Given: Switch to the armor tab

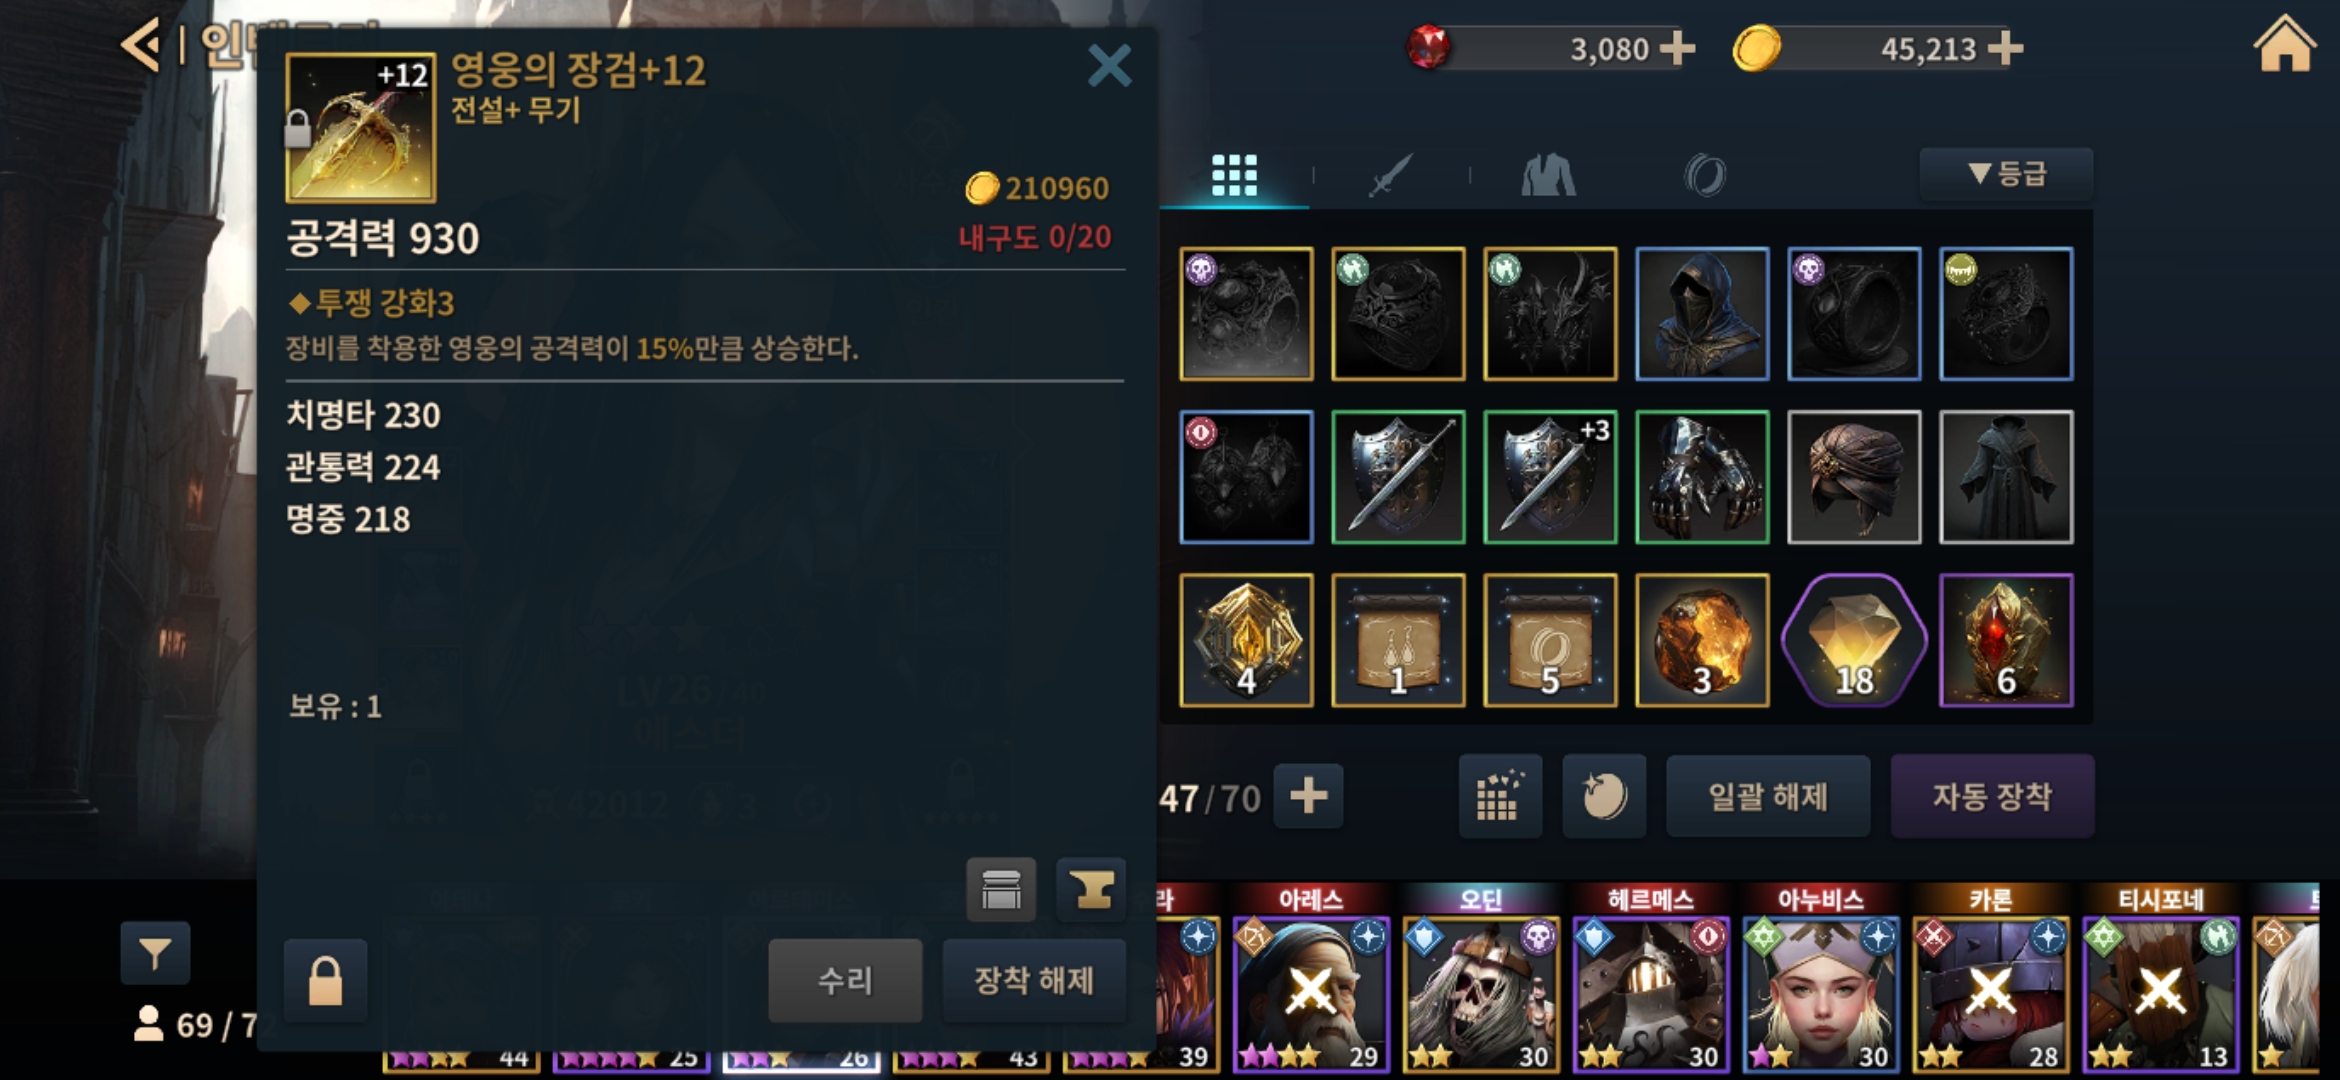Looking at the screenshot, I should point(1548,176).
